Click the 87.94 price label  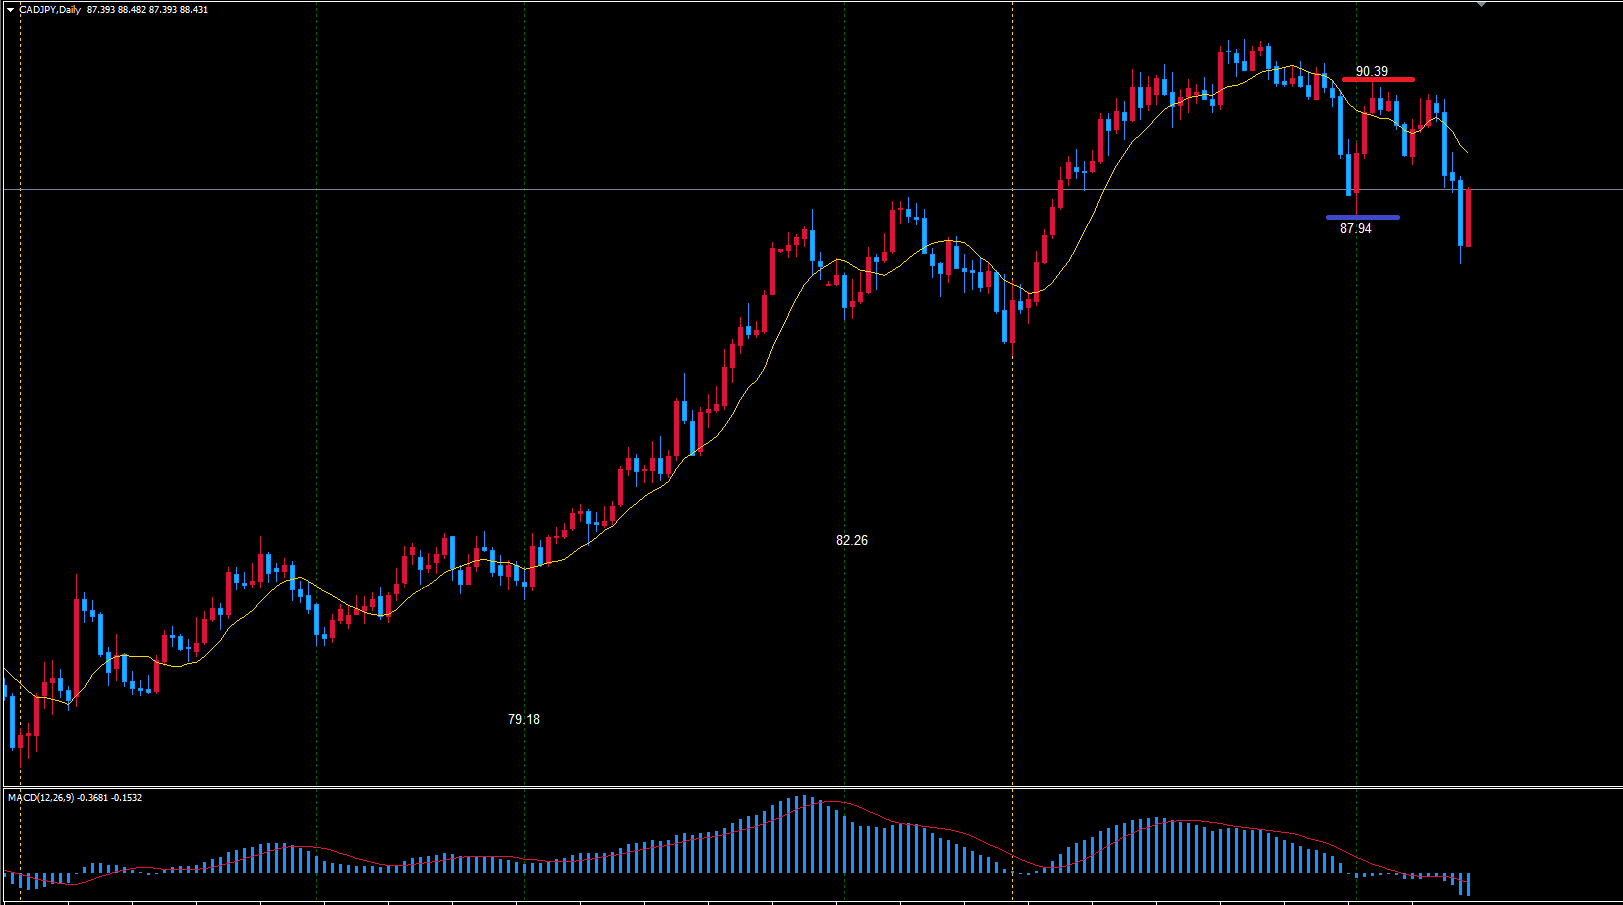pos(1355,228)
